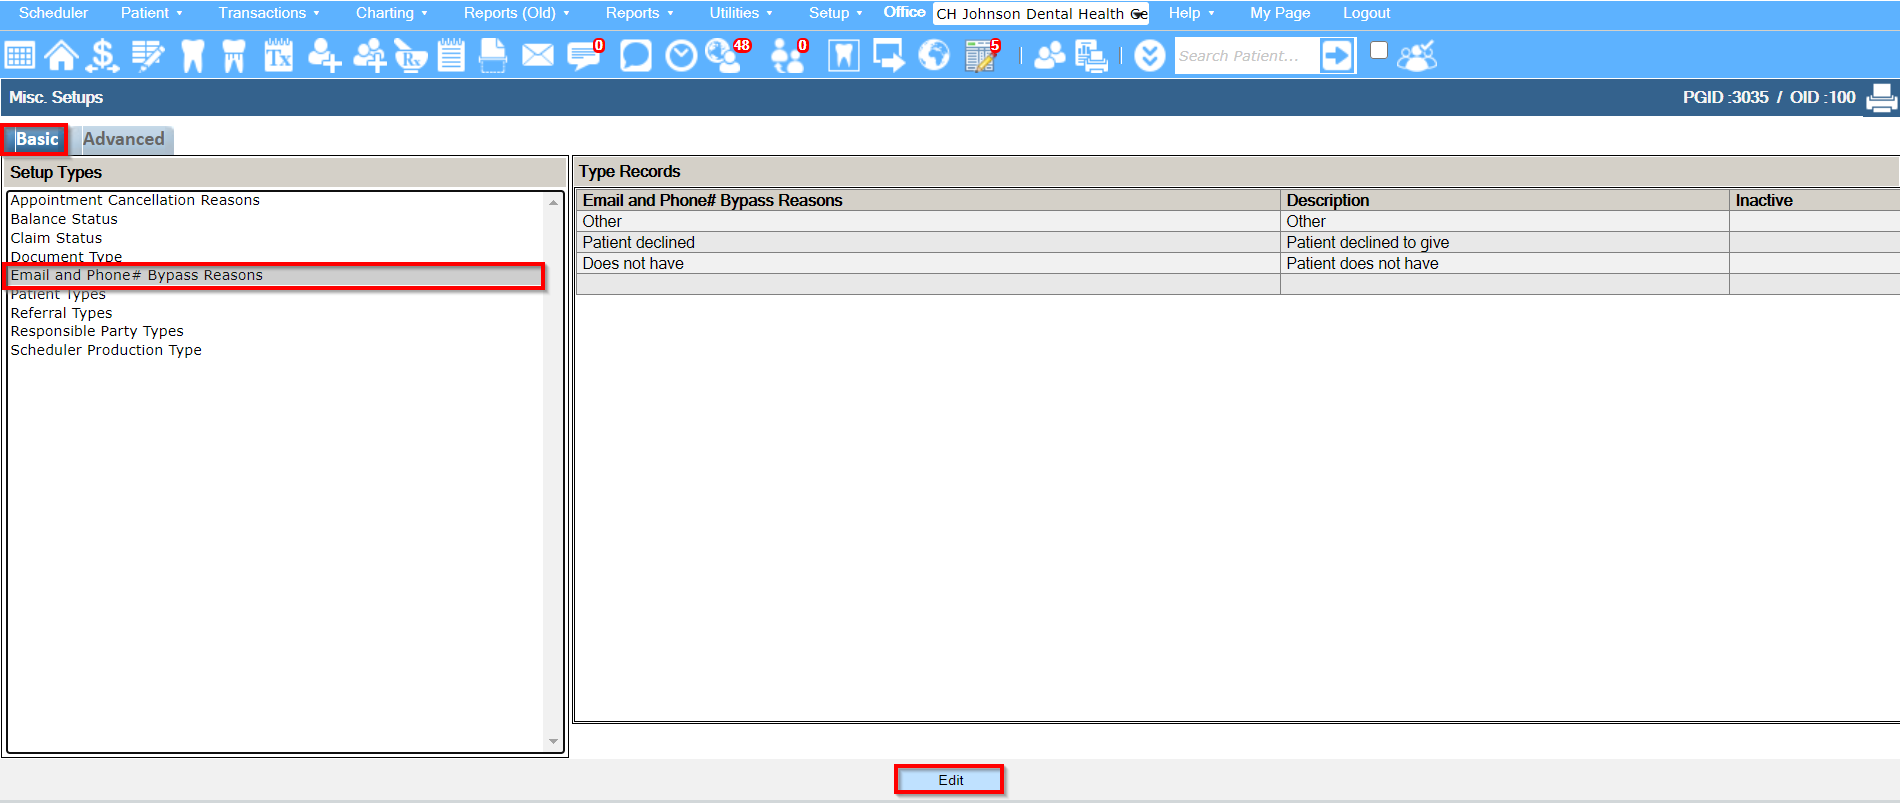
Task: Open the dollar sign transactions icon
Action: click(x=102, y=55)
